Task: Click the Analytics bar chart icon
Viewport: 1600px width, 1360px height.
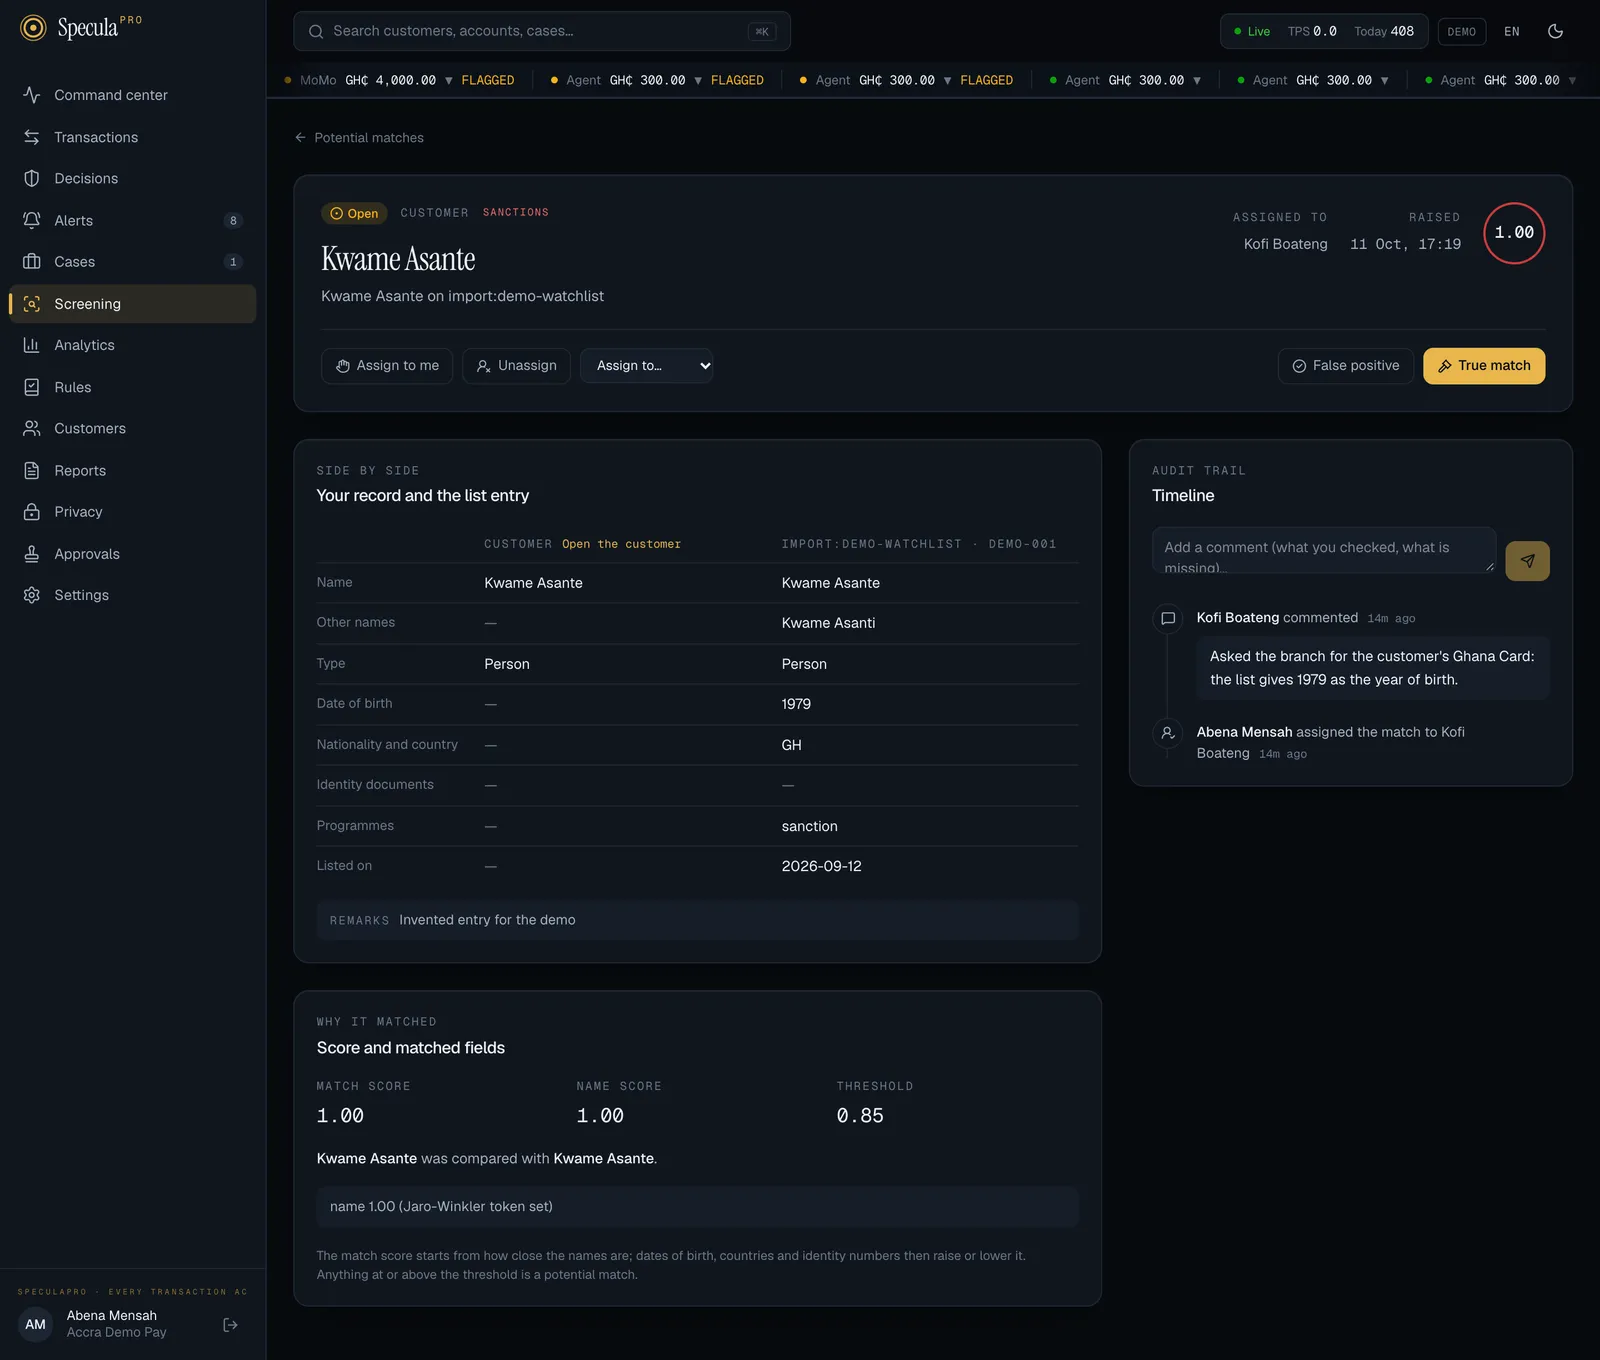Action: point(32,345)
